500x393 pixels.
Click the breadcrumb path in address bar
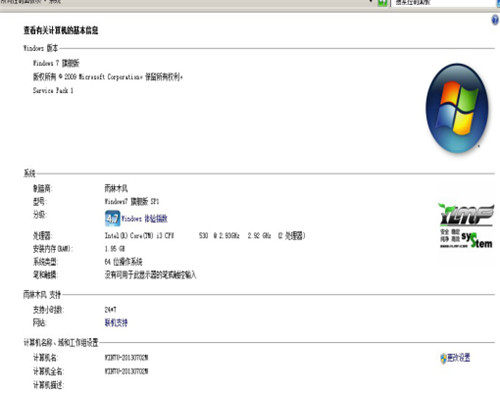click(x=32, y=2)
